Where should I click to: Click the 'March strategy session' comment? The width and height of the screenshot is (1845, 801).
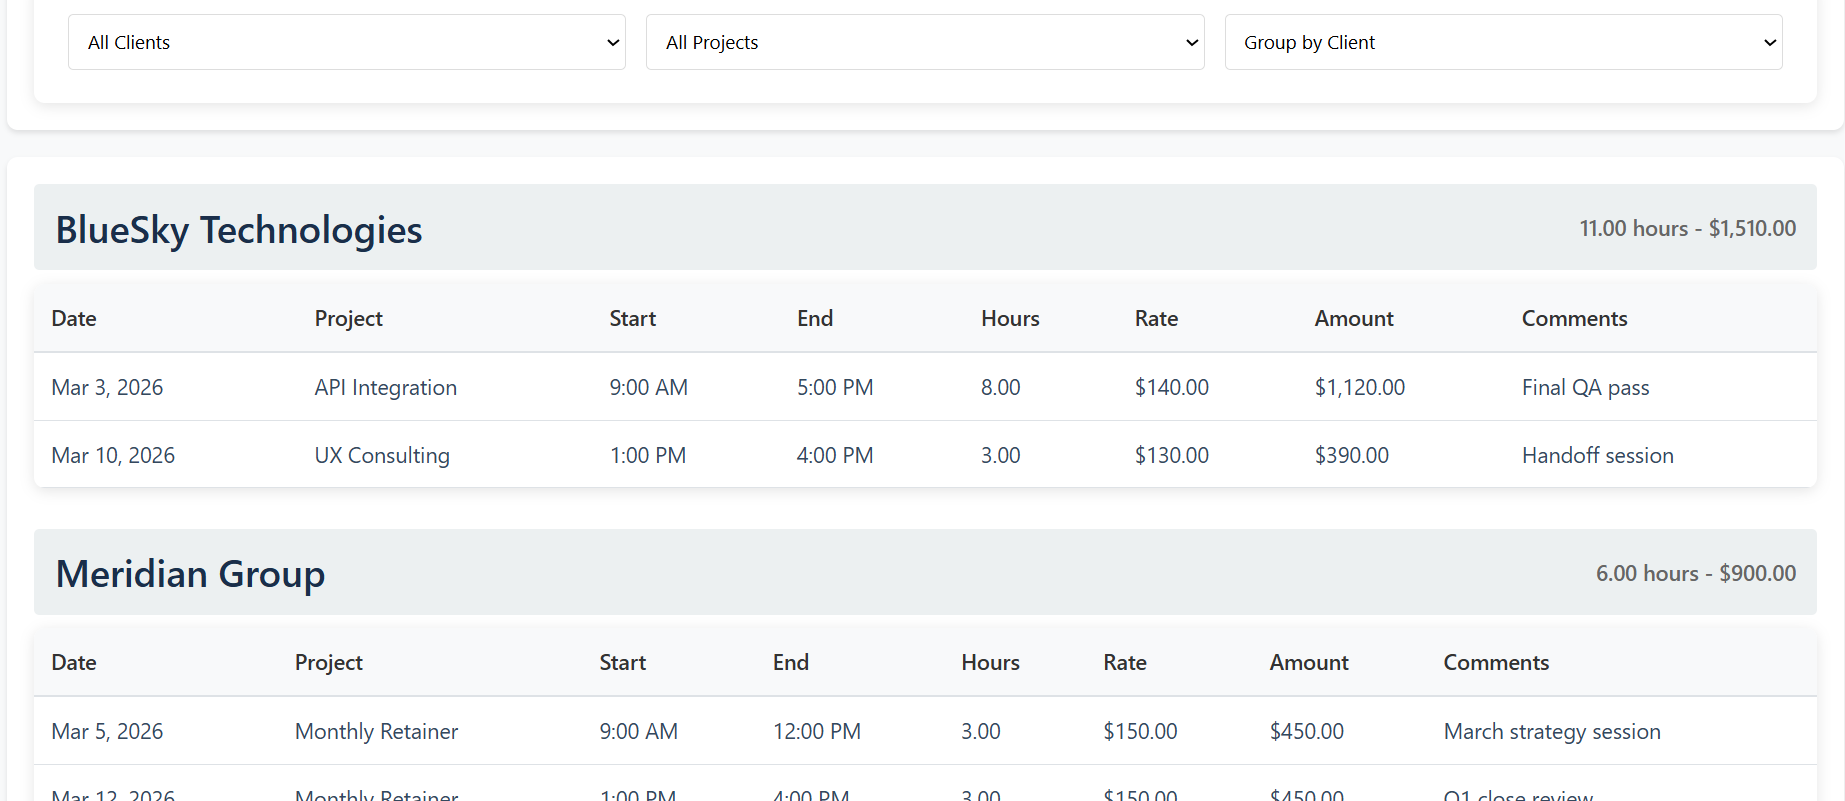click(1552, 731)
